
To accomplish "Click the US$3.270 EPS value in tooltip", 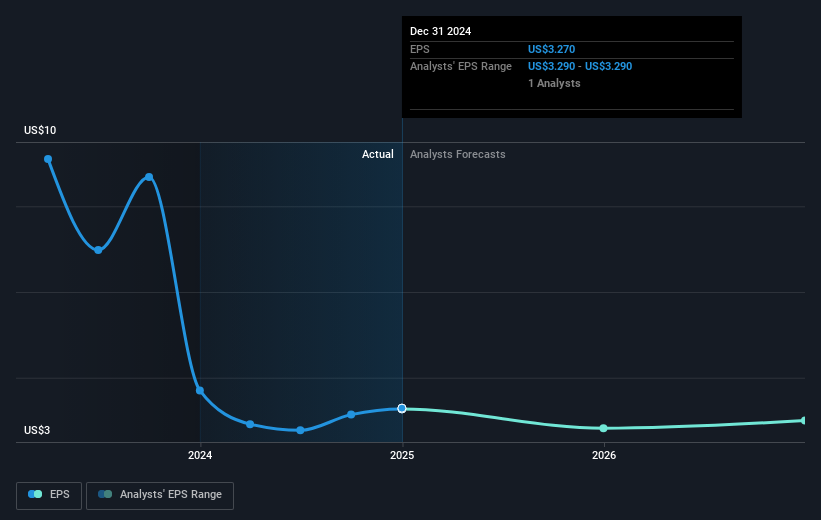I will point(551,49).
